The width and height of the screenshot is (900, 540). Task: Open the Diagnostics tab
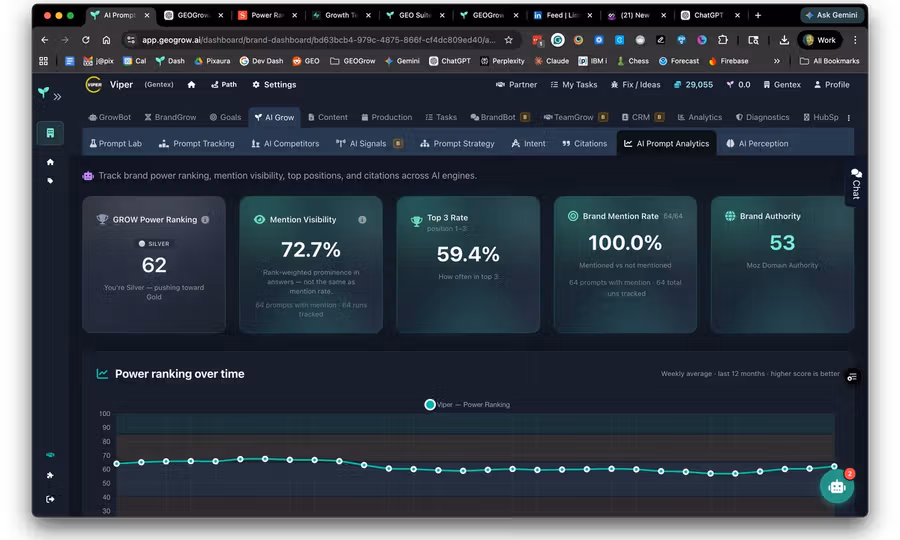(762, 117)
